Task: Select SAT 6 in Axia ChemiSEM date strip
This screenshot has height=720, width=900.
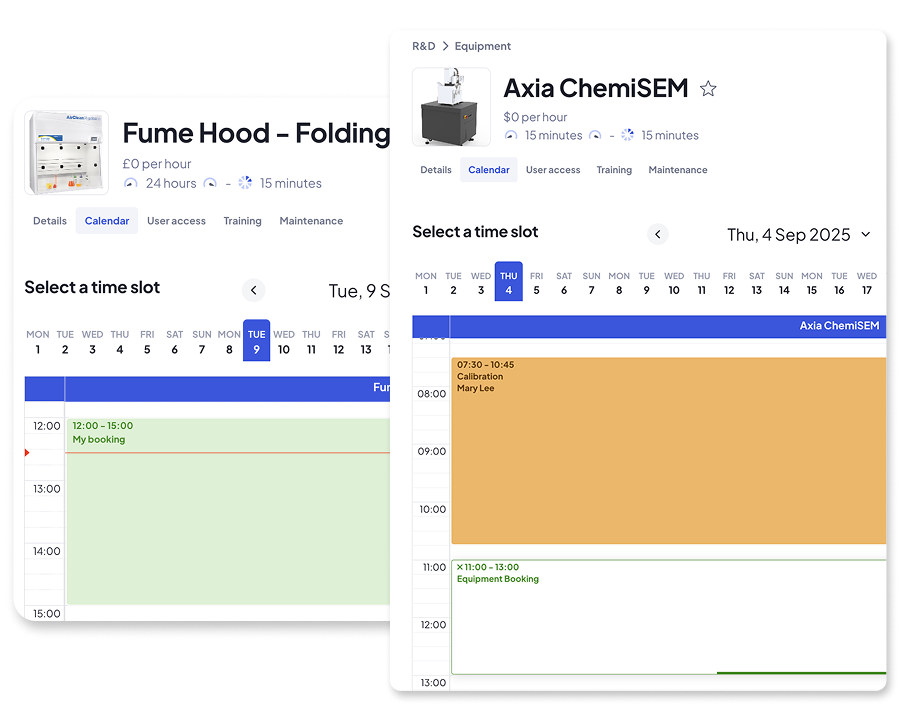Action: [564, 283]
